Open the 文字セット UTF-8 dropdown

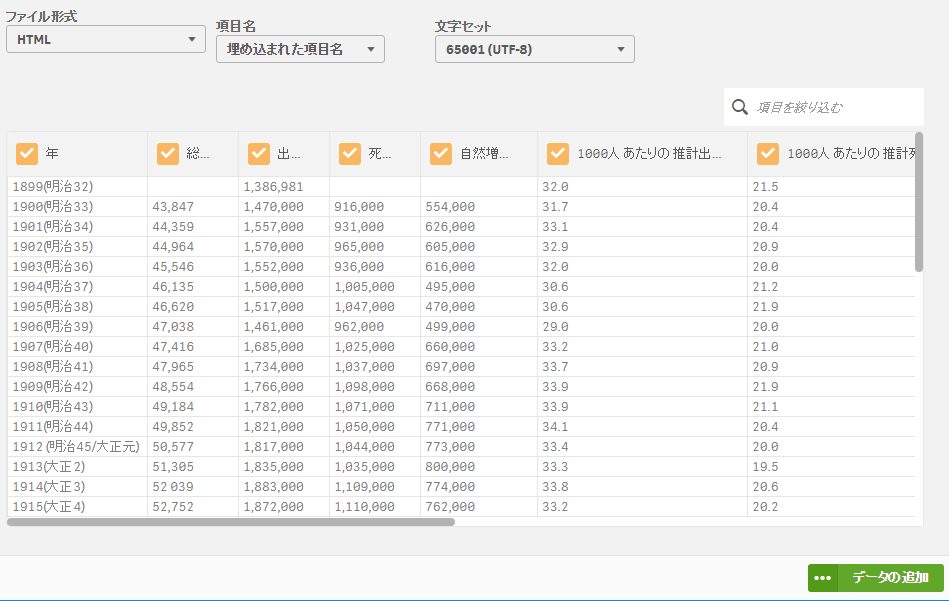tap(534, 49)
